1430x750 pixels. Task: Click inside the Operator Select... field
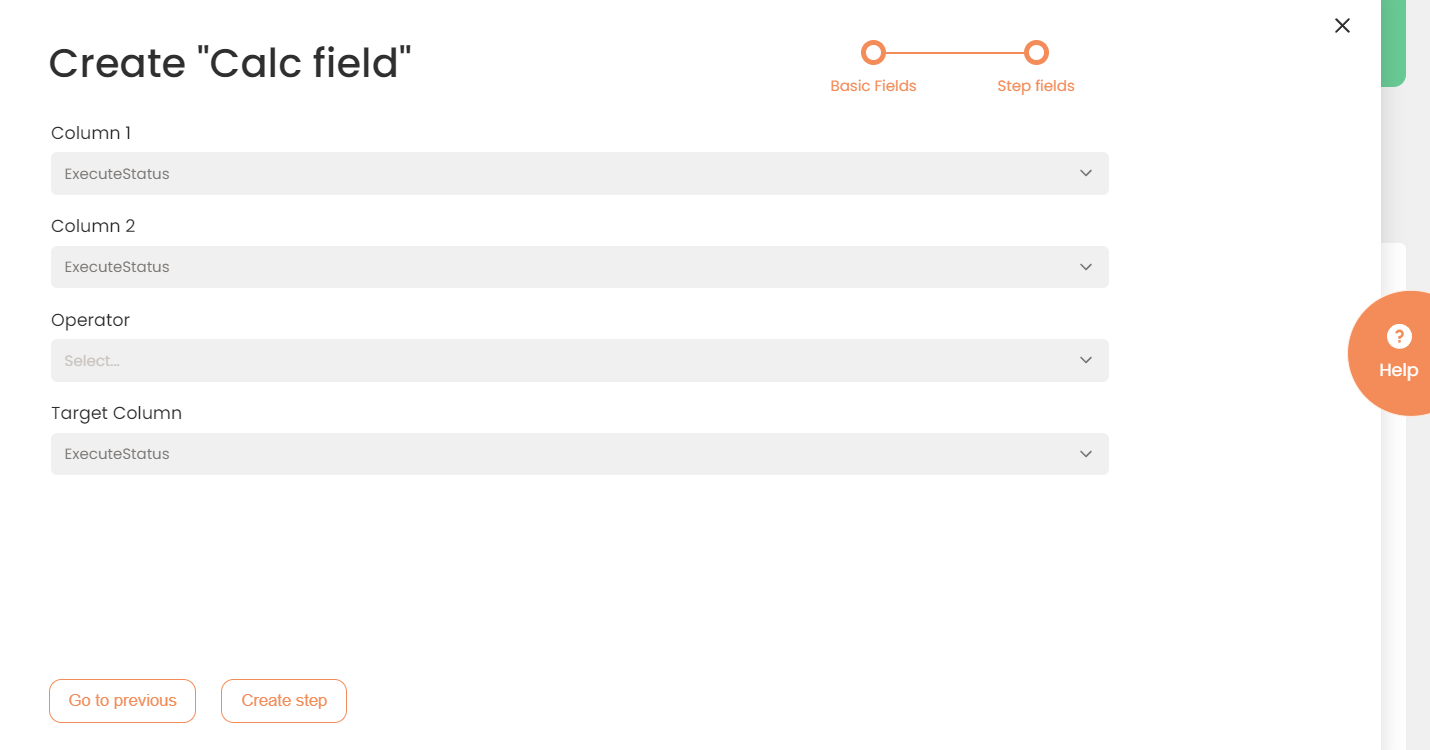pos(580,360)
